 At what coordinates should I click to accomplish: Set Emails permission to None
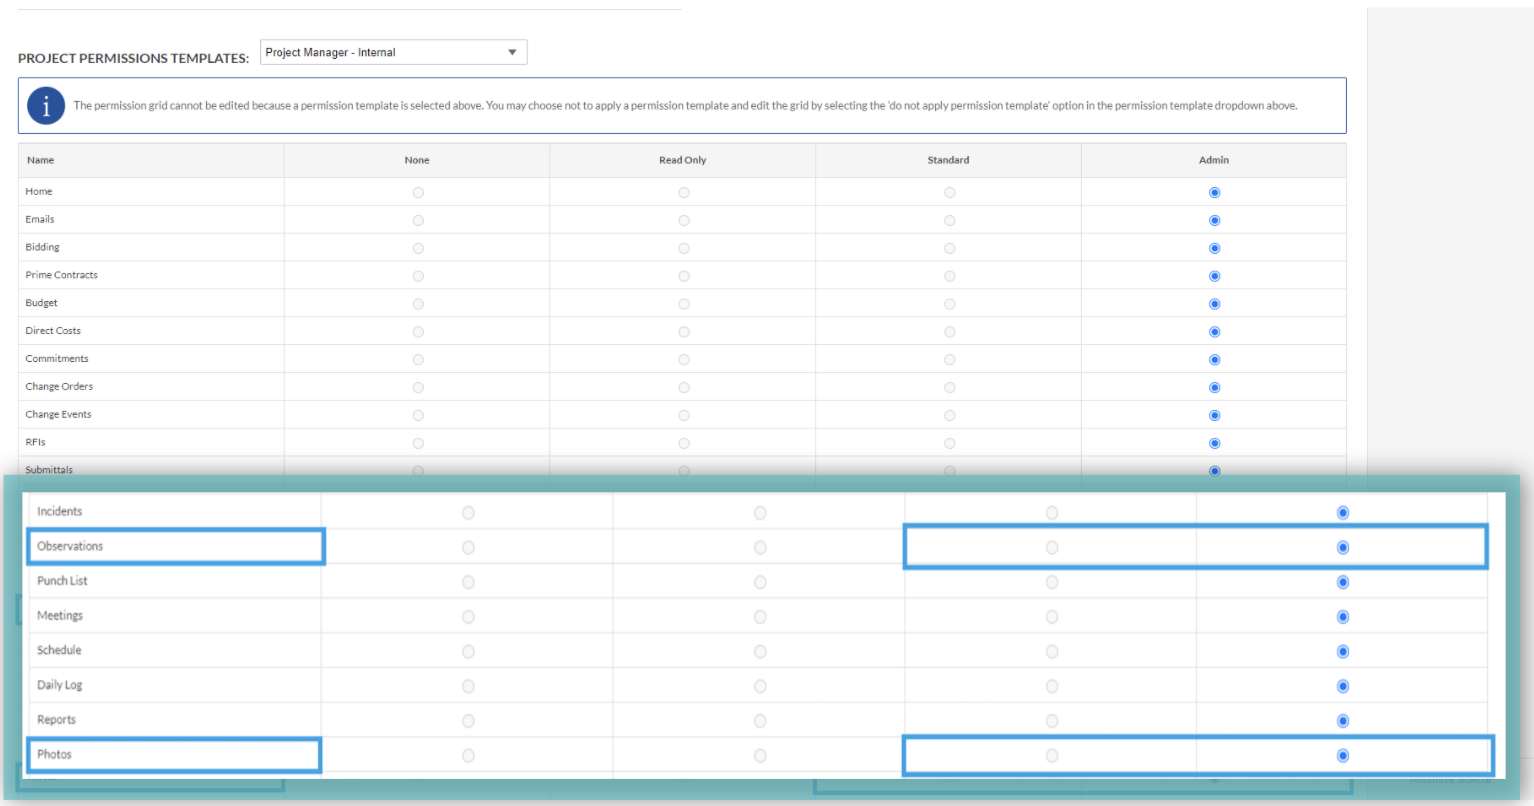[418, 220]
